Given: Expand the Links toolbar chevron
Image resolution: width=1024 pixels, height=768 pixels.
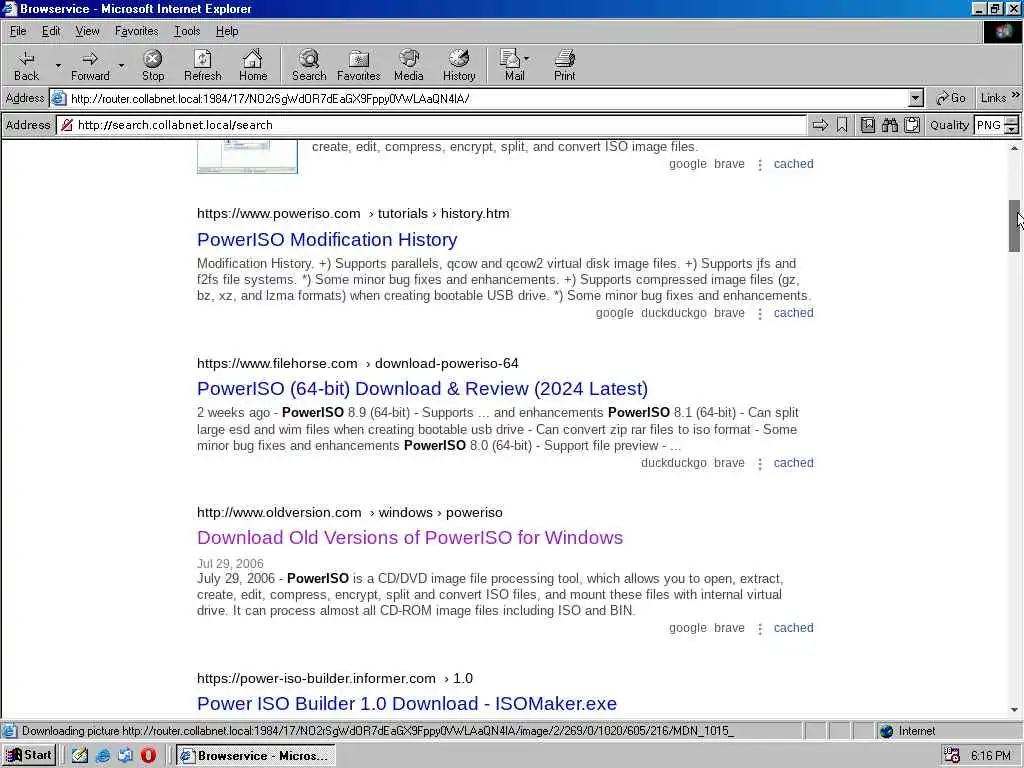Looking at the screenshot, I should [1016, 95].
